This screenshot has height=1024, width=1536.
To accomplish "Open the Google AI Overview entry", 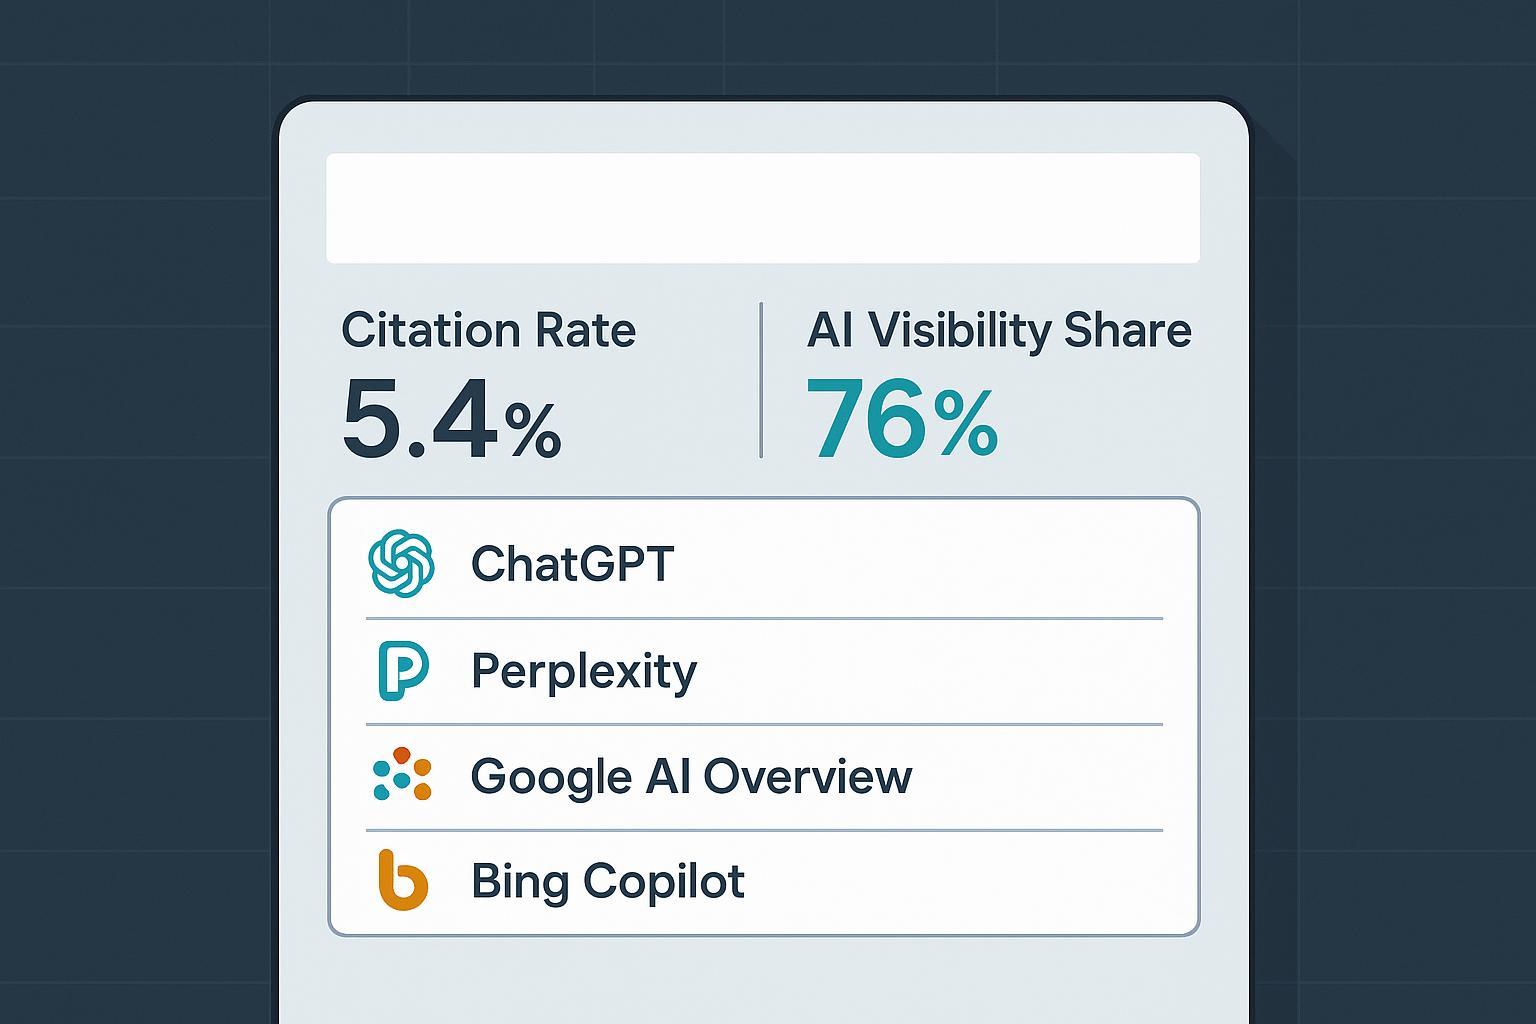I will click(691, 776).
